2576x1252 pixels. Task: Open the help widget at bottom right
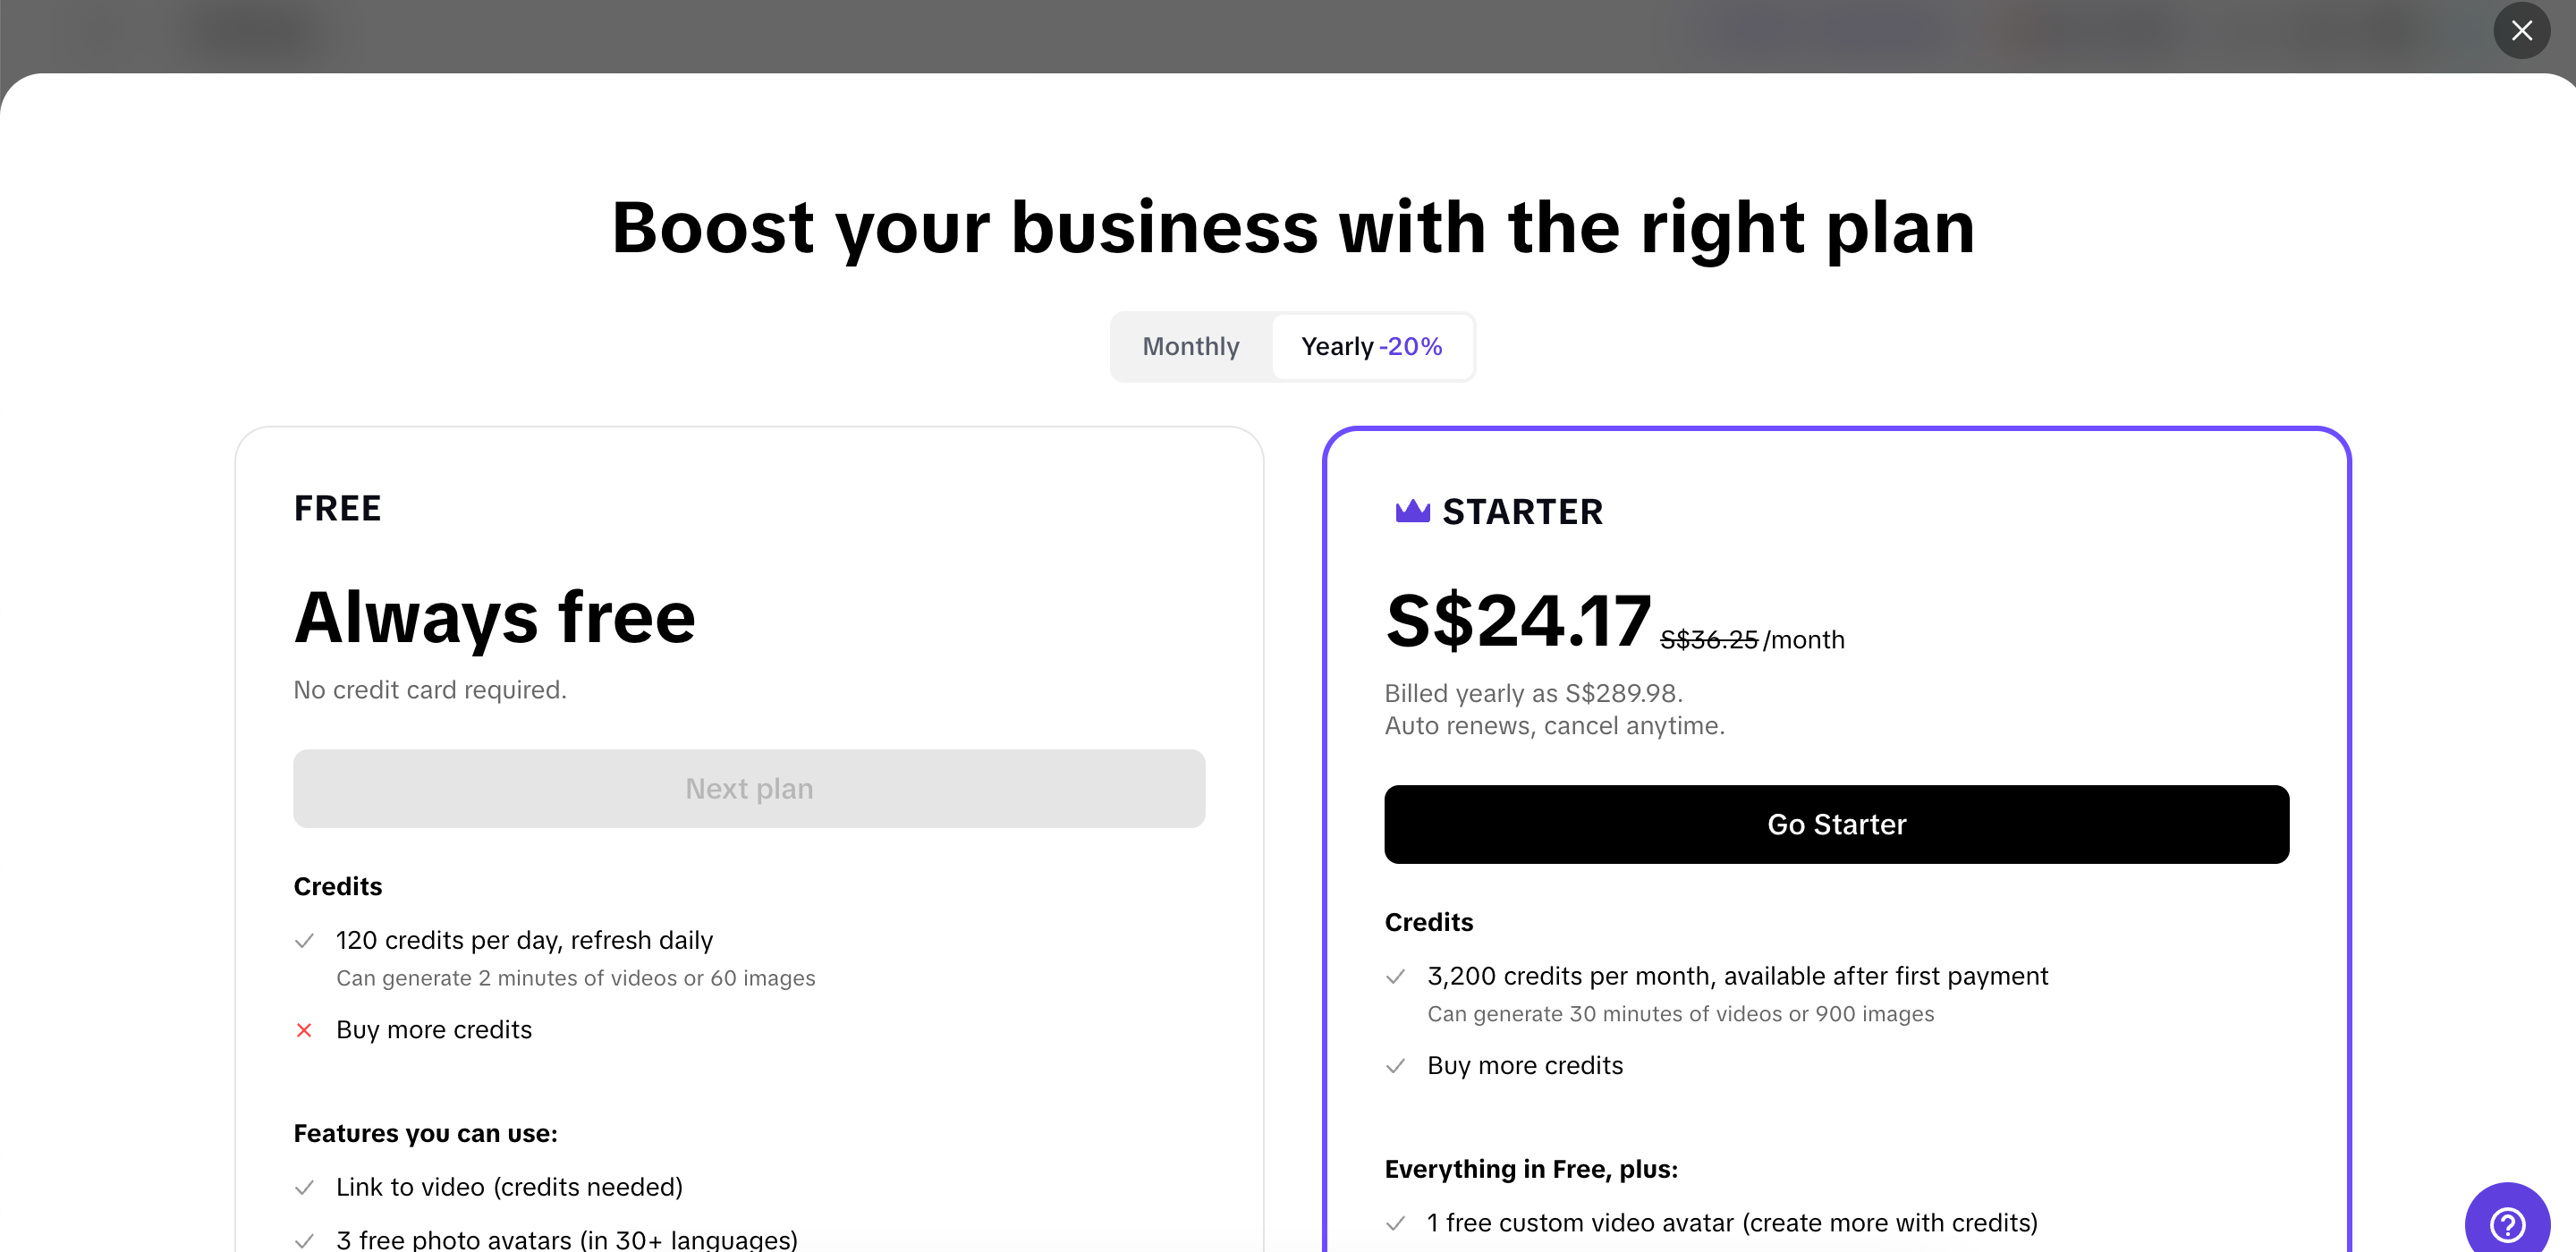coord(2508,1220)
